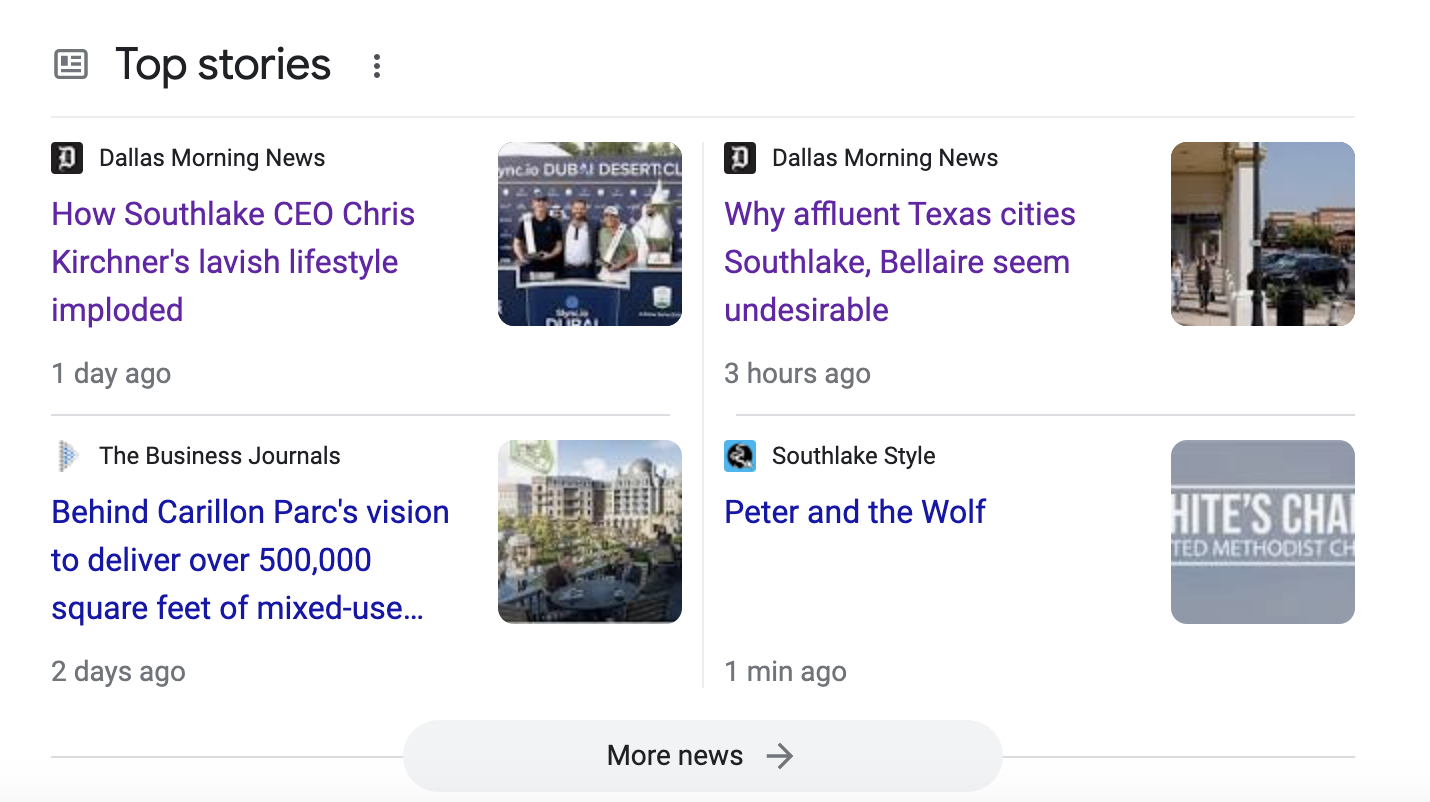Click the Top stories heading text
The image size is (1430, 802).
tap(223, 65)
